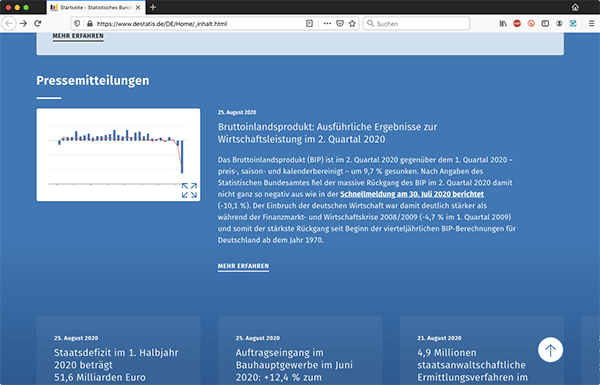The image size is (600, 385).
Task: Toggle reader view icon in address bar
Action: (310, 23)
